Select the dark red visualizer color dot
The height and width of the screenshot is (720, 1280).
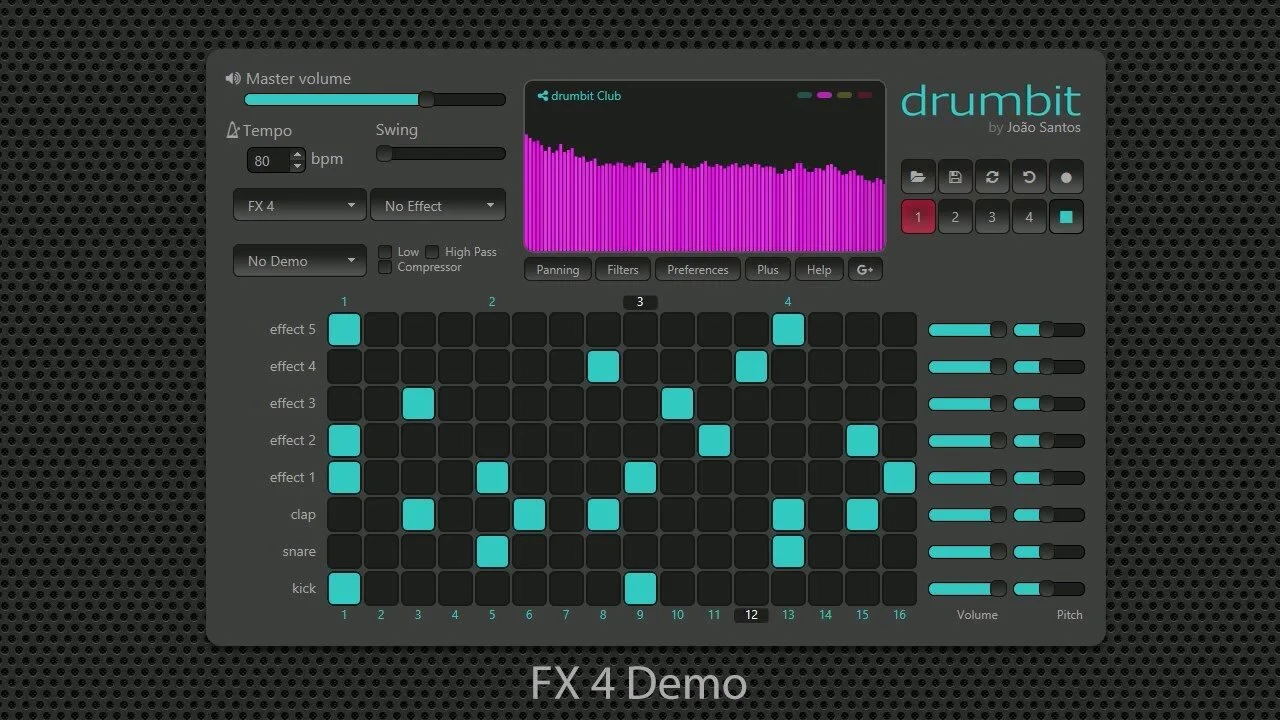(x=864, y=96)
